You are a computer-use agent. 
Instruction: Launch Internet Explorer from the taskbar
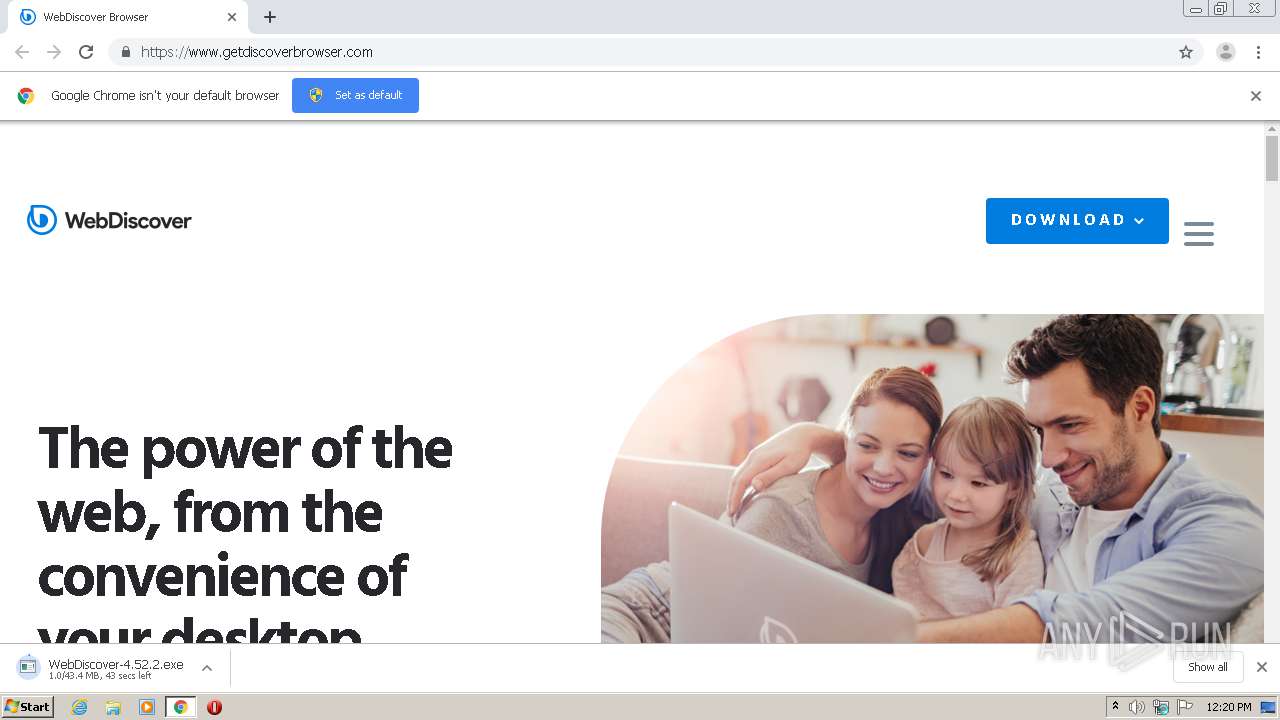tap(80, 707)
